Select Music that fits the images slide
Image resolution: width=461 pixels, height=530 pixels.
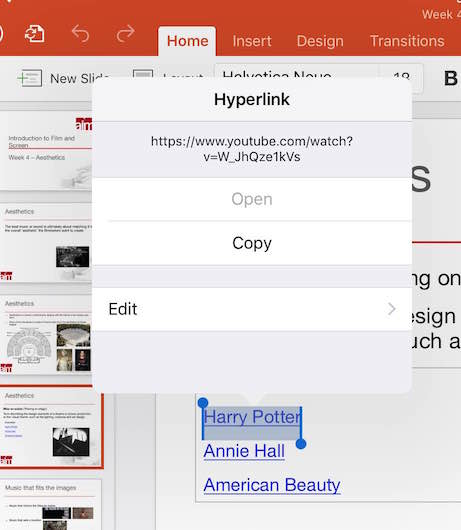point(51,504)
